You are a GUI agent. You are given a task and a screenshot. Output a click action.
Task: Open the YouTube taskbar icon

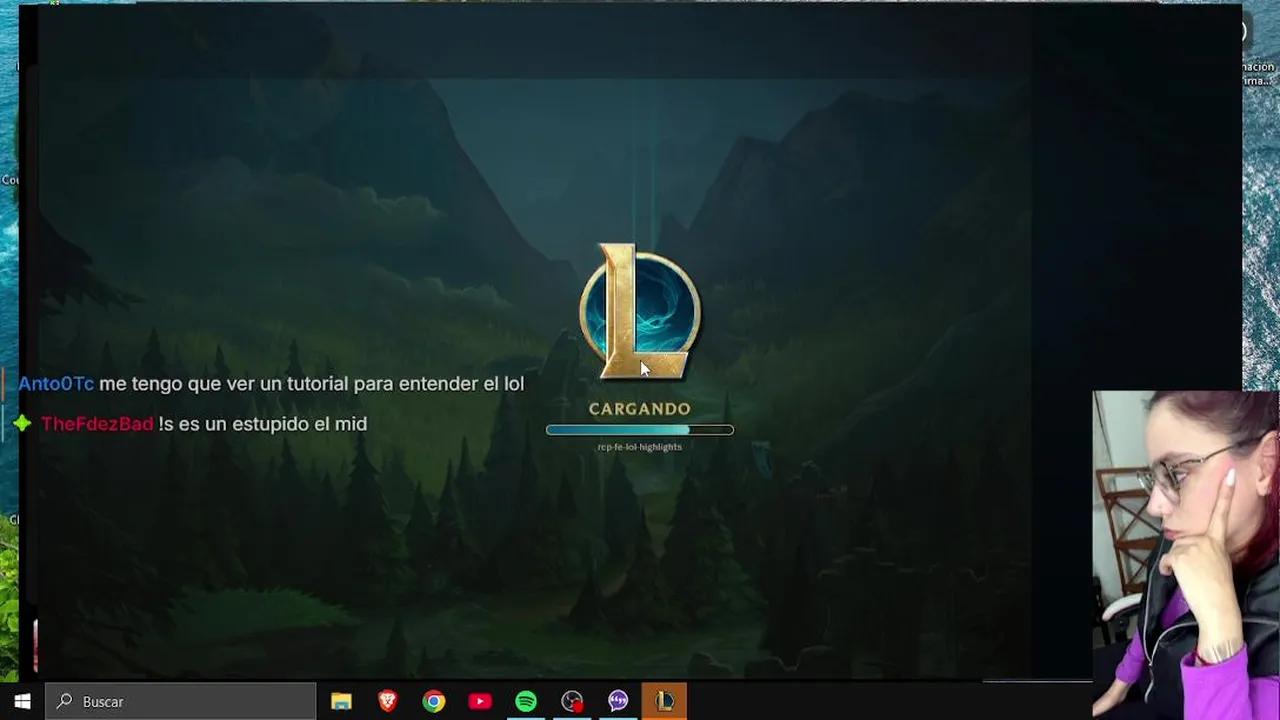coord(479,702)
